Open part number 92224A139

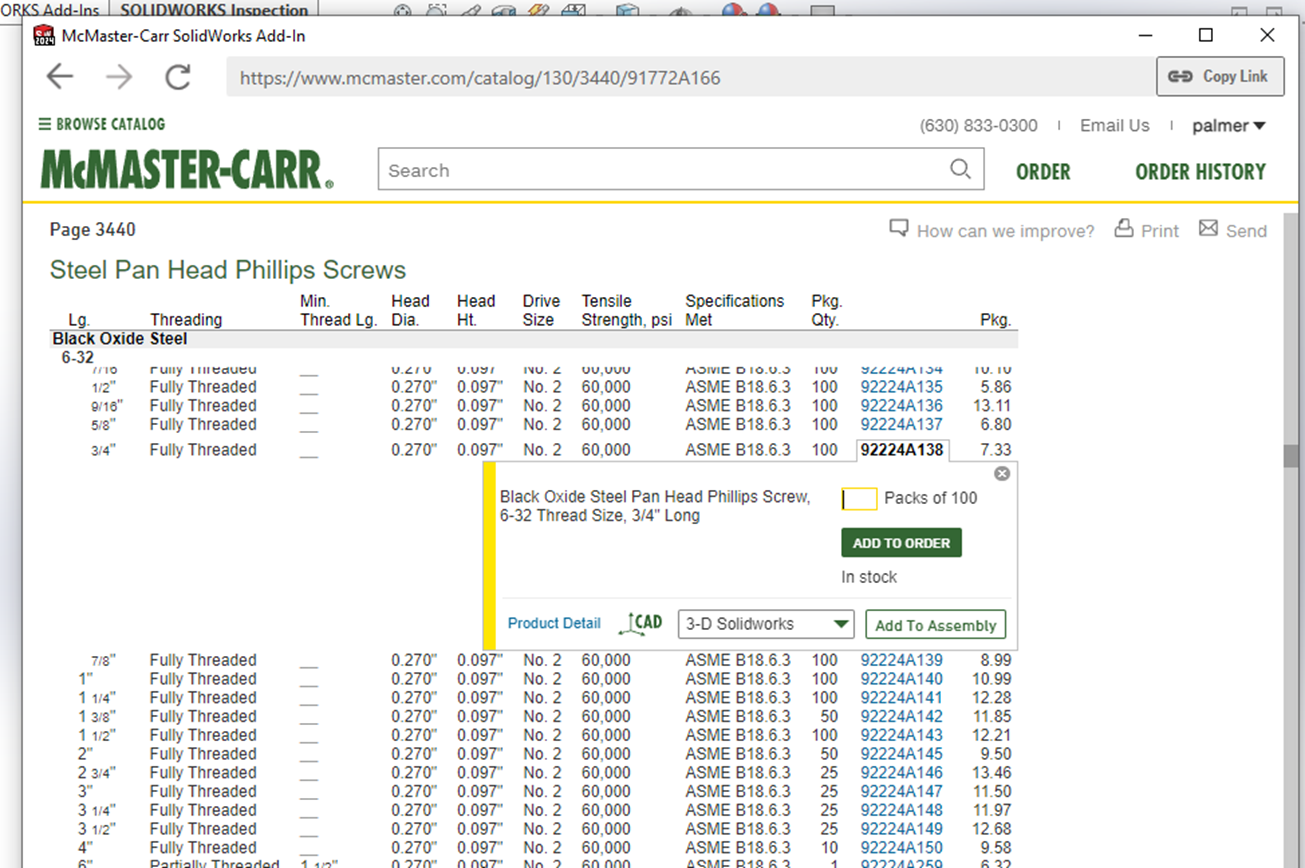click(x=901, y=660)
